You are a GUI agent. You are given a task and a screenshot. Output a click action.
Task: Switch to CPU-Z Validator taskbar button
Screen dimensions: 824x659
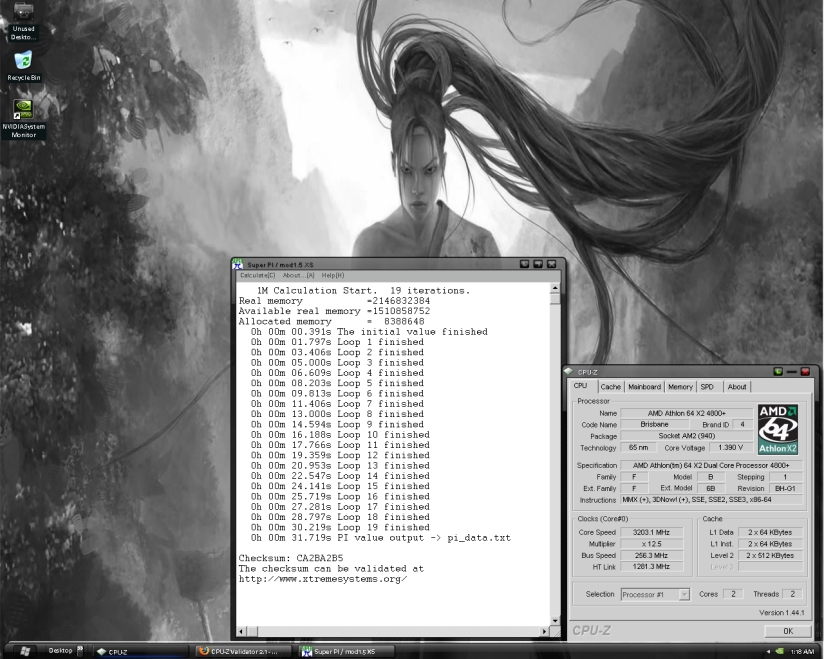pyautogui.click(x=244, y=652)
